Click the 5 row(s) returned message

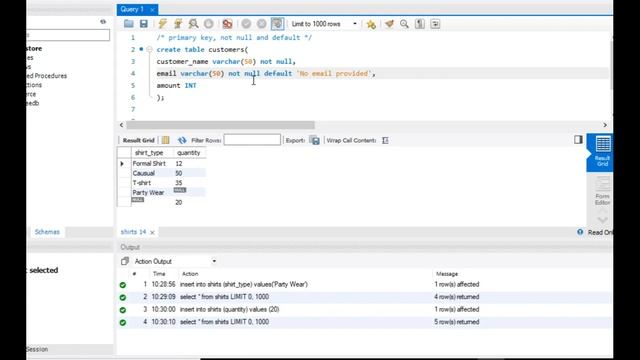pos(457,322)
